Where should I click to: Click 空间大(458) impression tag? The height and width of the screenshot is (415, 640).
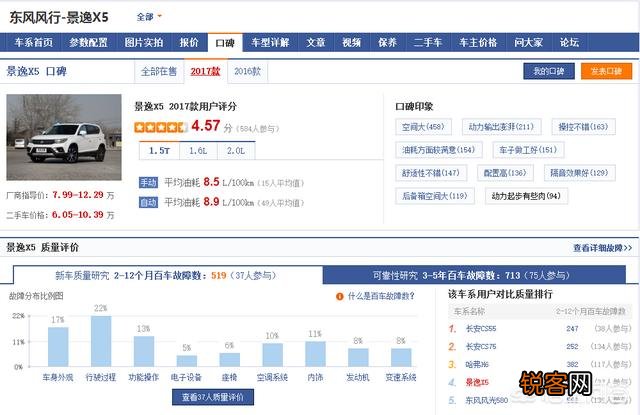coord(423,127)
